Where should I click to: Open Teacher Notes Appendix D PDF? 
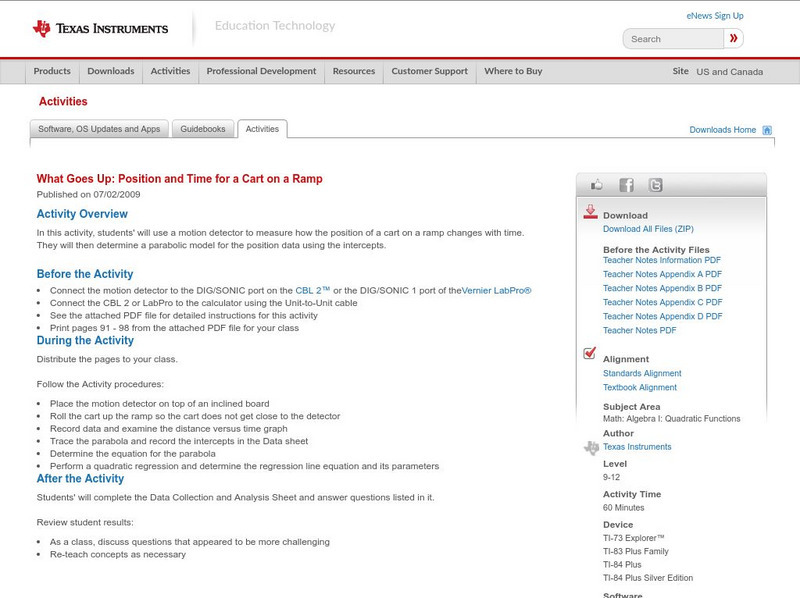[x=663, y=316]
